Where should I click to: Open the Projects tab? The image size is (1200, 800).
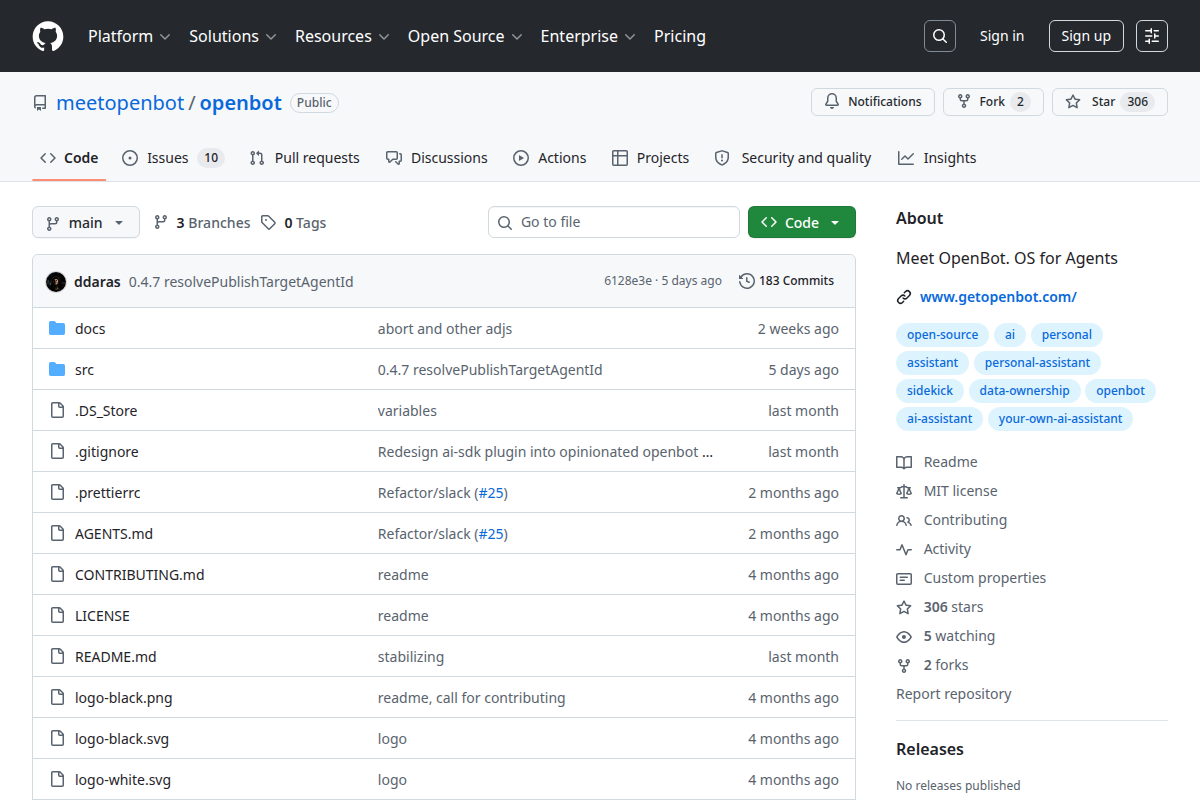coord(651,158)
